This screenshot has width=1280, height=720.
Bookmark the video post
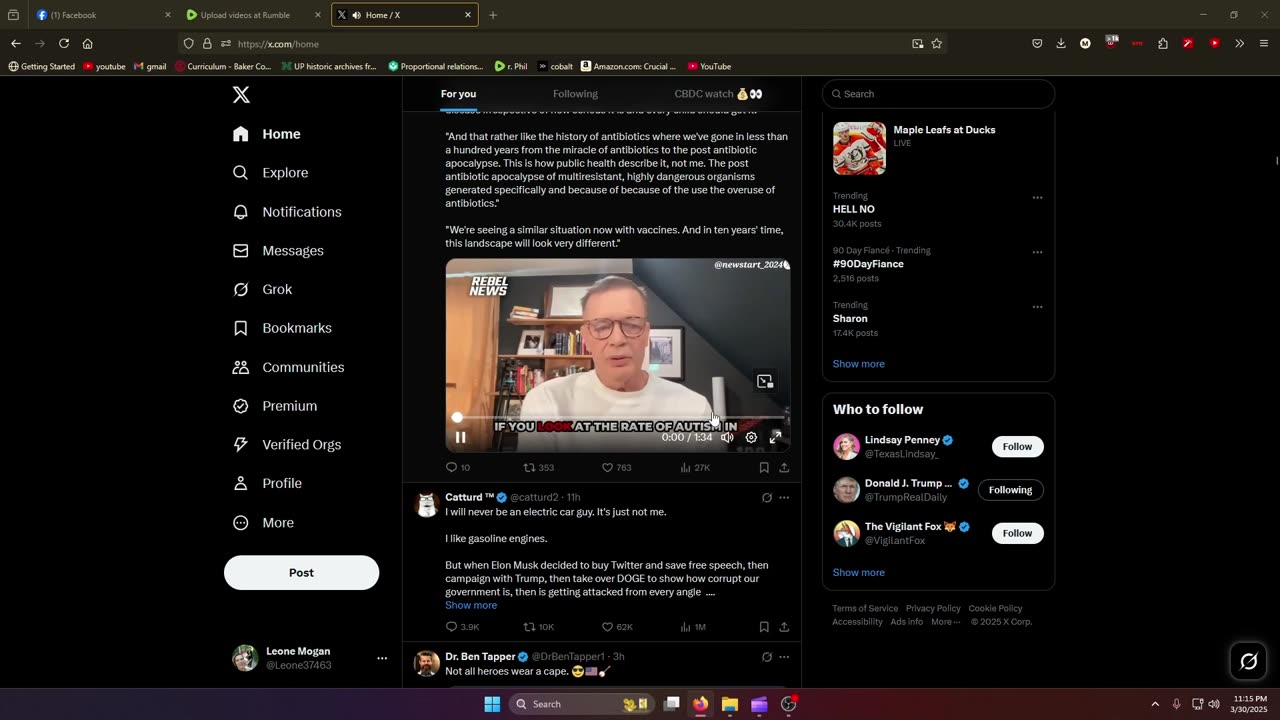click(764, 467)
